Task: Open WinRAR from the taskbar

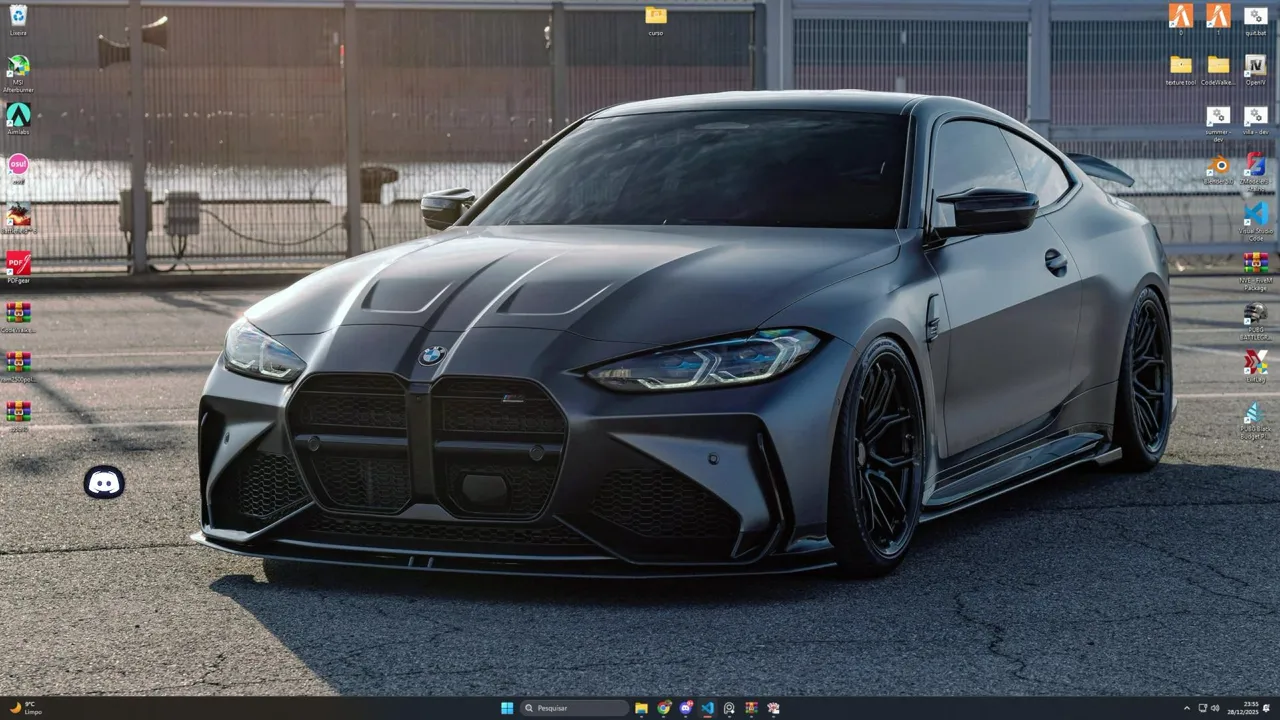Action: coord(751,708)
